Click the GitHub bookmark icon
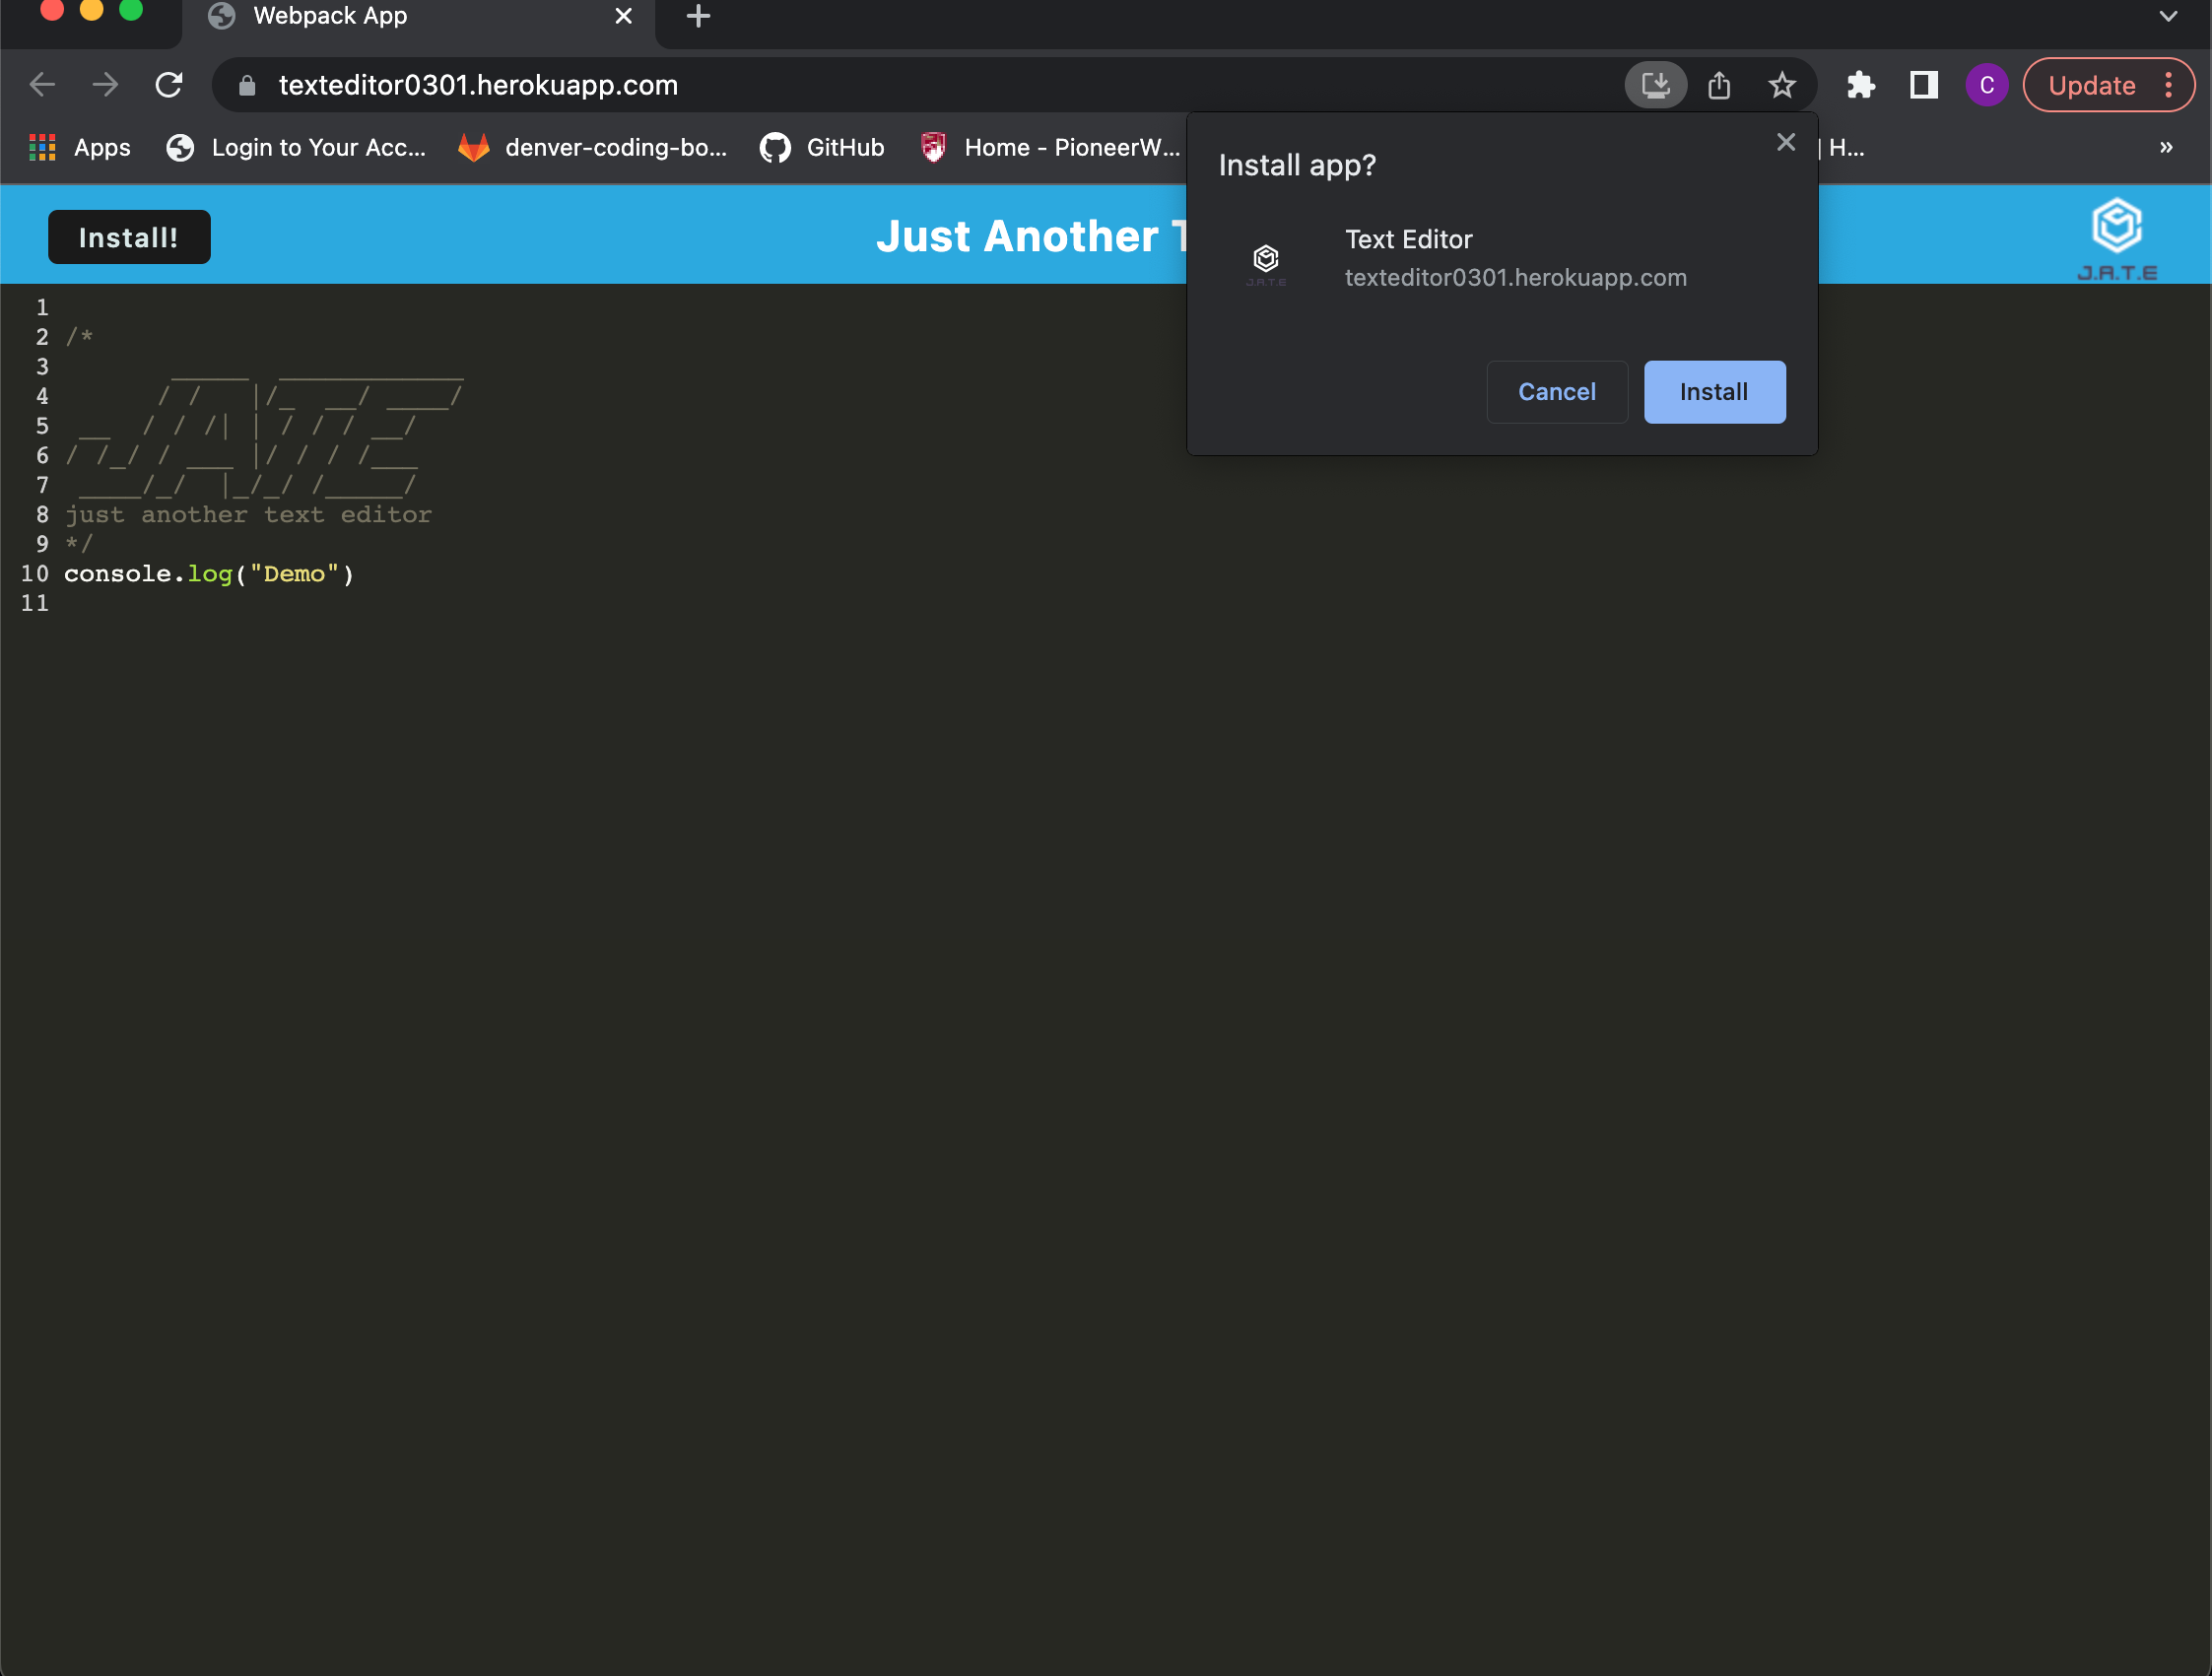The width and height of the screenshot is (2212, 1676). [773, 147]
